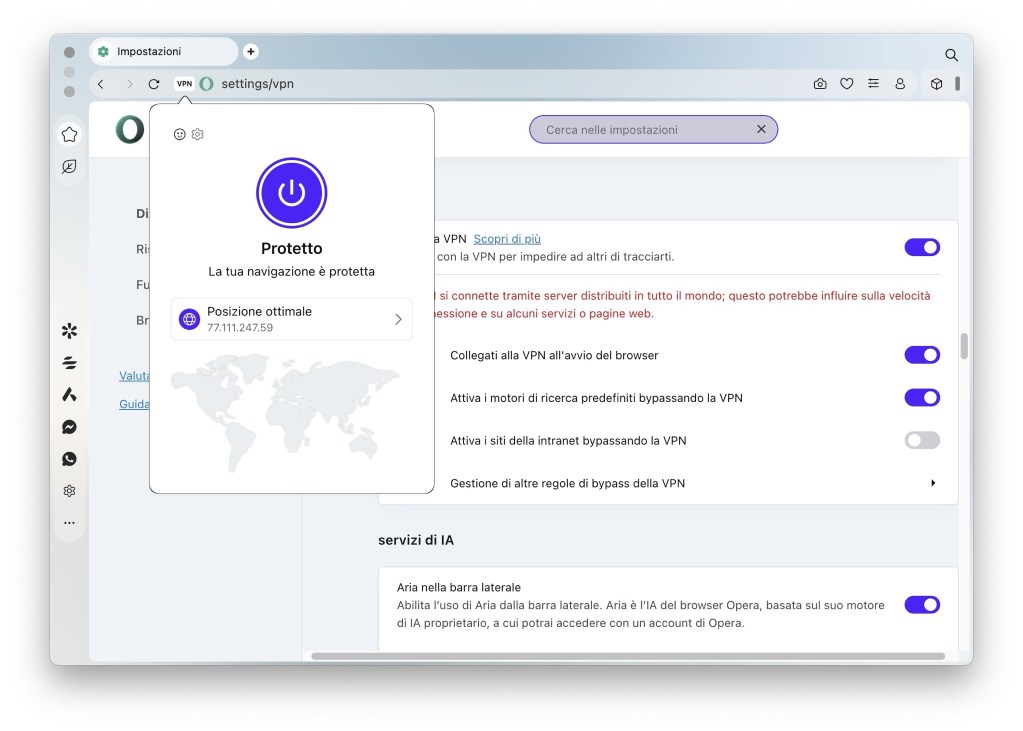Select the Impostazioni tab
The image size is (1023, 731).
(164, 52)
